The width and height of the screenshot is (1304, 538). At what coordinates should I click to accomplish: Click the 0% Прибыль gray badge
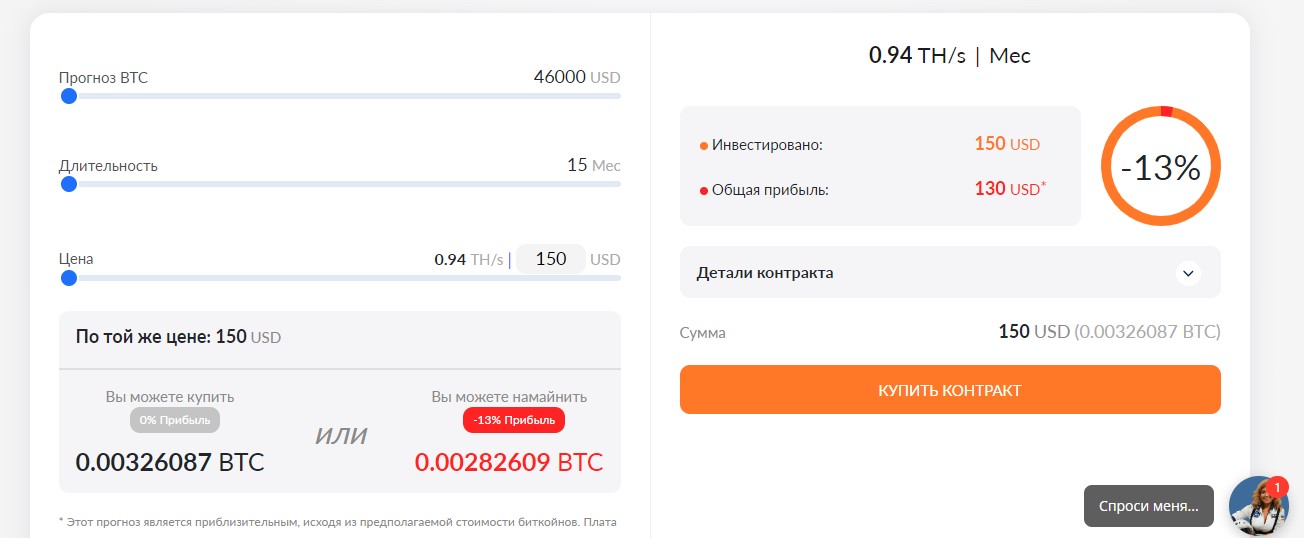[x=175, y=420]
